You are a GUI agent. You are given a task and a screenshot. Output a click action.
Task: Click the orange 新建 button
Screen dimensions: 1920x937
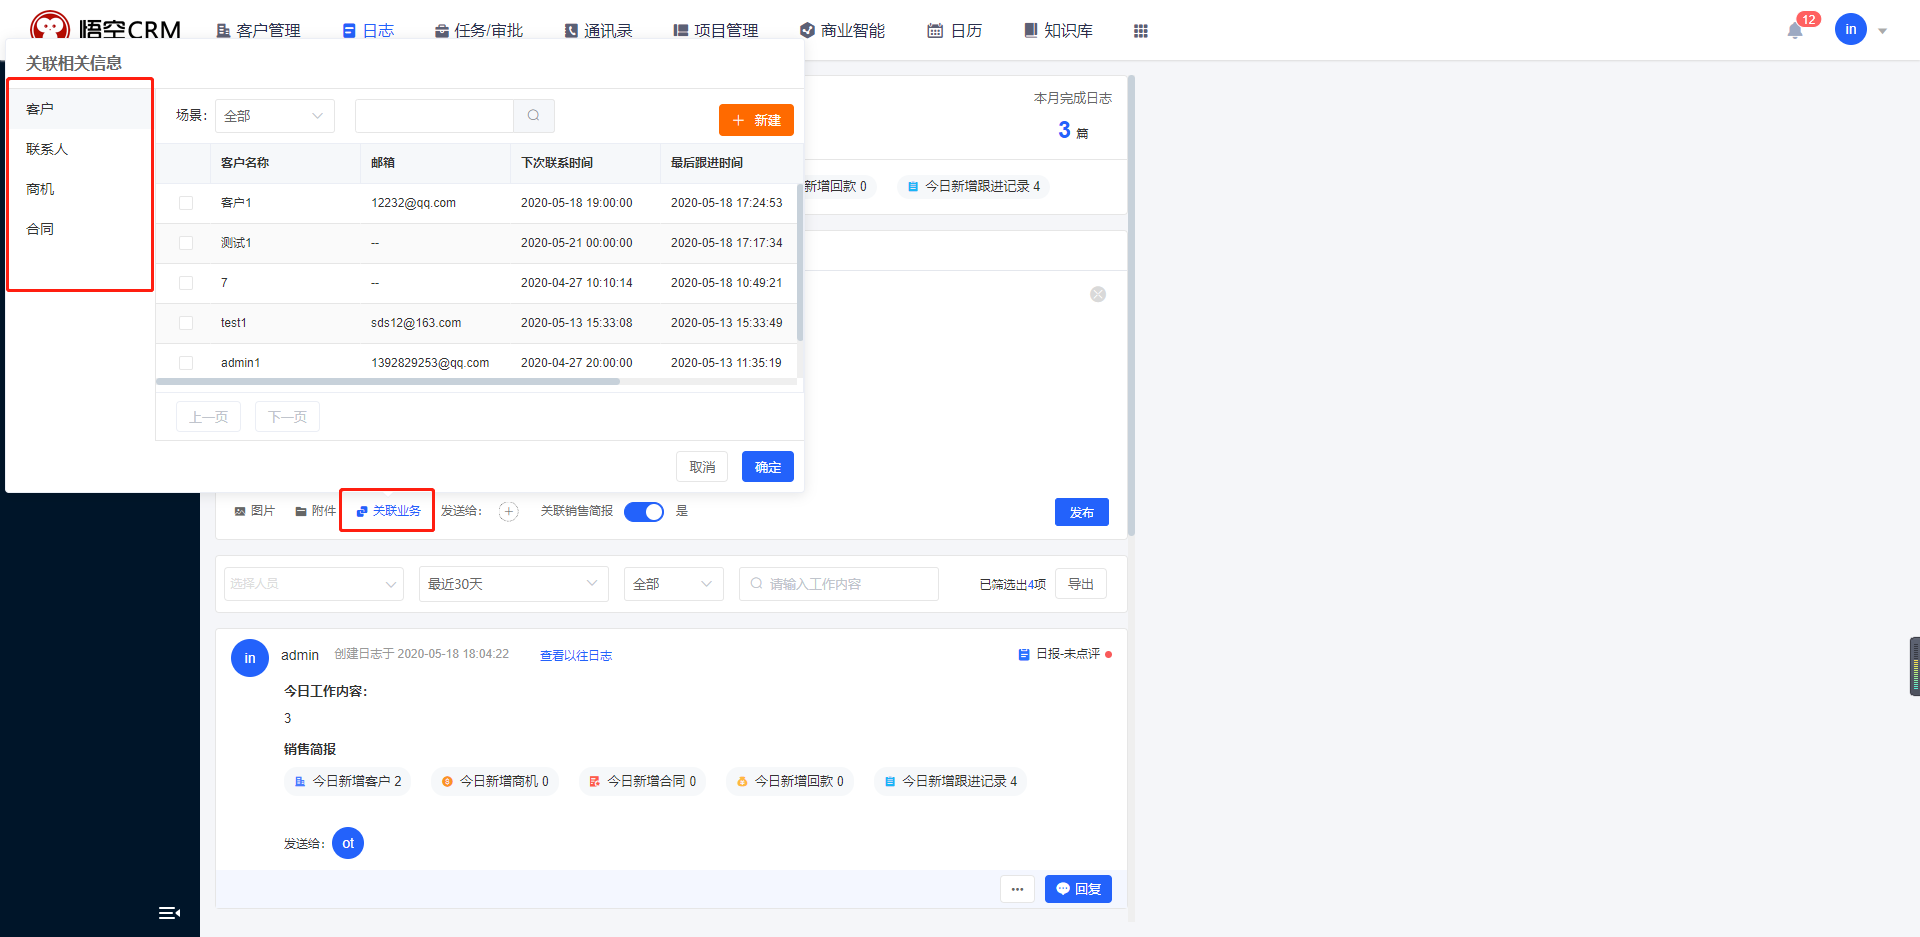pos(756,120)
